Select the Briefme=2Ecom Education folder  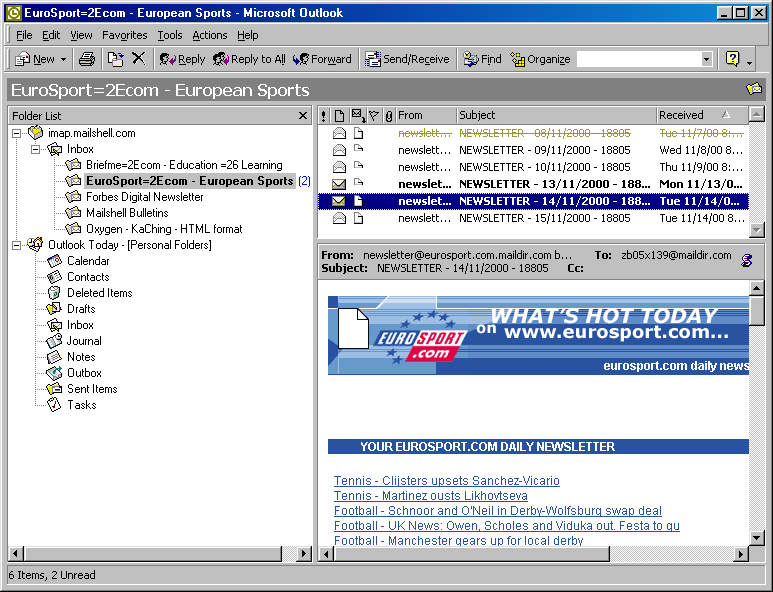pyautogui.click(x=184, y=165)
